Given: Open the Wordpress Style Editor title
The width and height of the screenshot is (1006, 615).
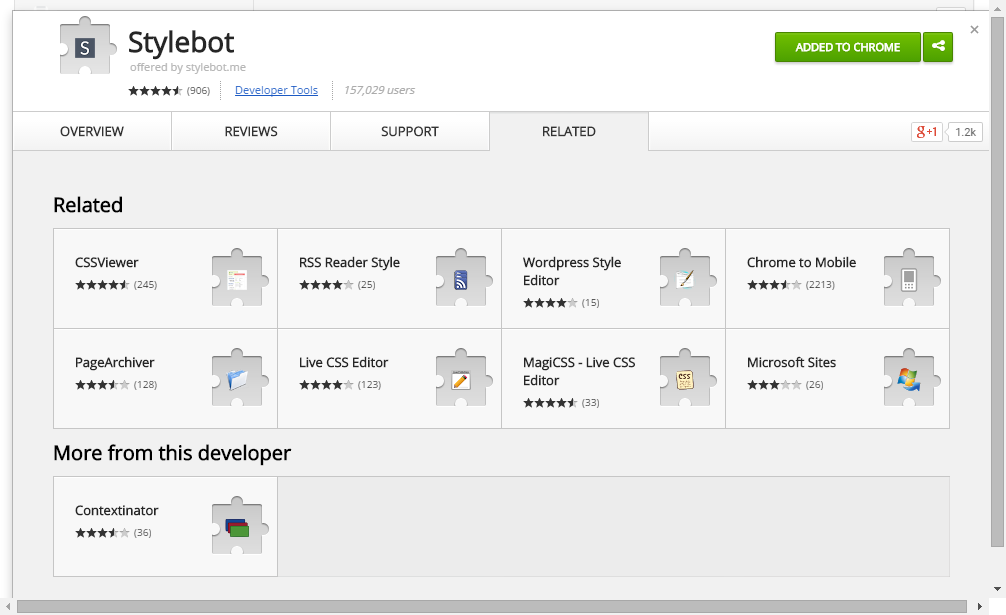Looking at the screenshot, I should (x=572, y=271).
